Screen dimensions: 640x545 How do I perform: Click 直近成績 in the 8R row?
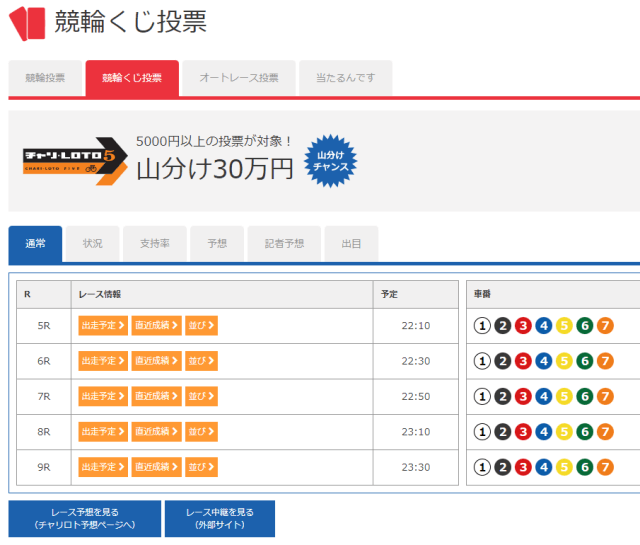coord(157,432)
